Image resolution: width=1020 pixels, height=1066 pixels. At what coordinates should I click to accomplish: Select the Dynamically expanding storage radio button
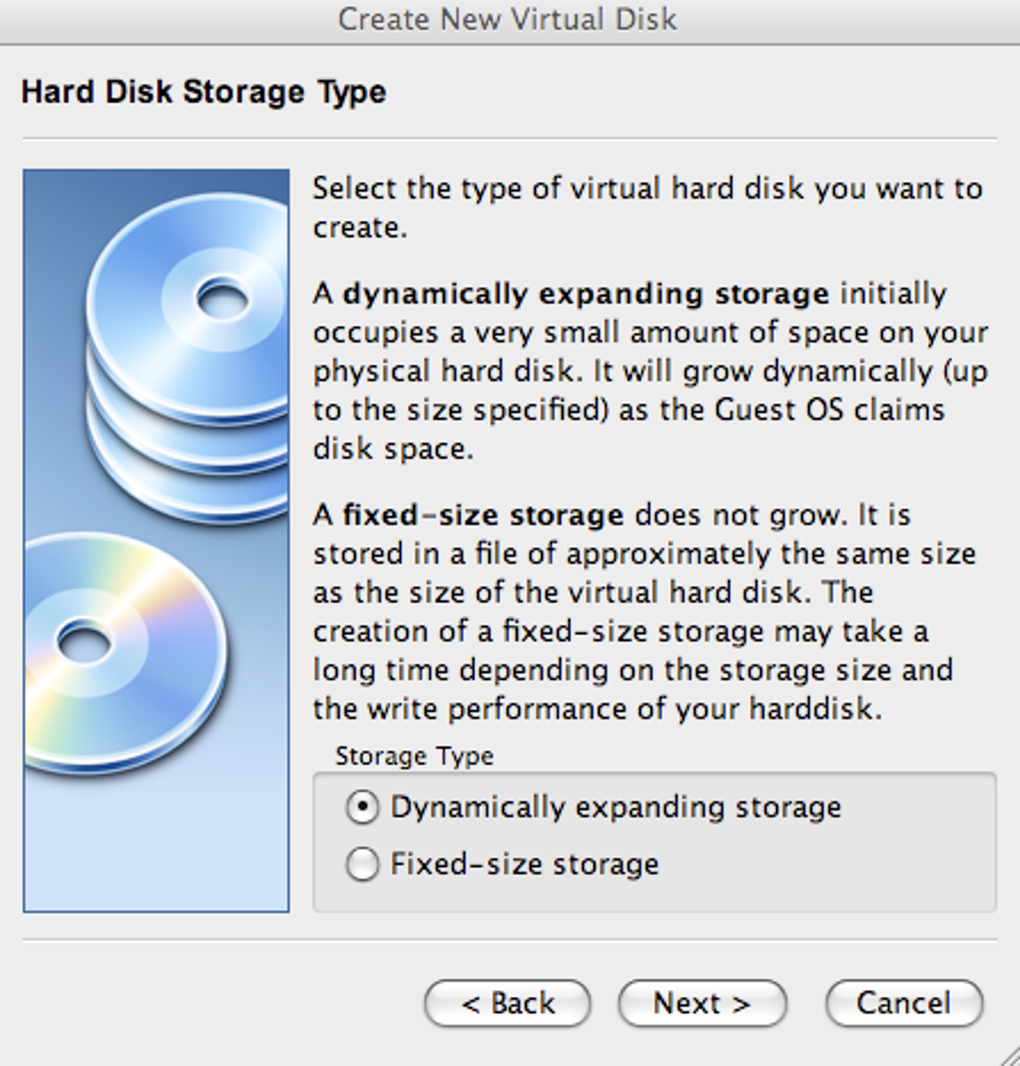tap(362, 808)
